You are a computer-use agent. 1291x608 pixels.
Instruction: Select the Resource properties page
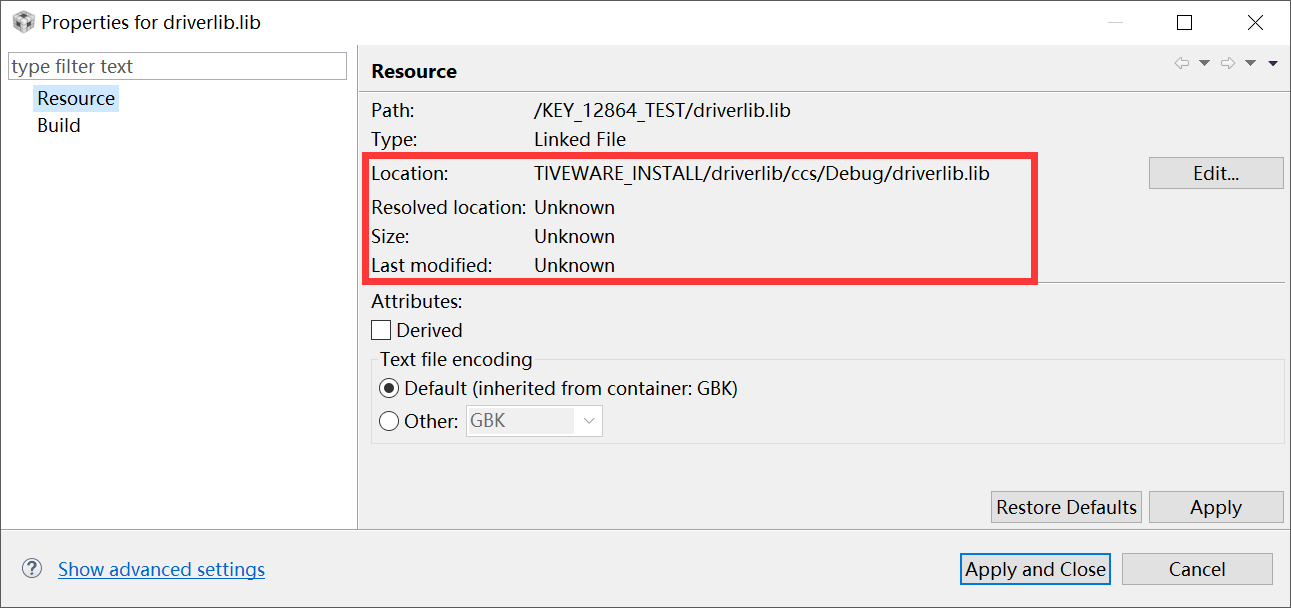coord(76,98)
